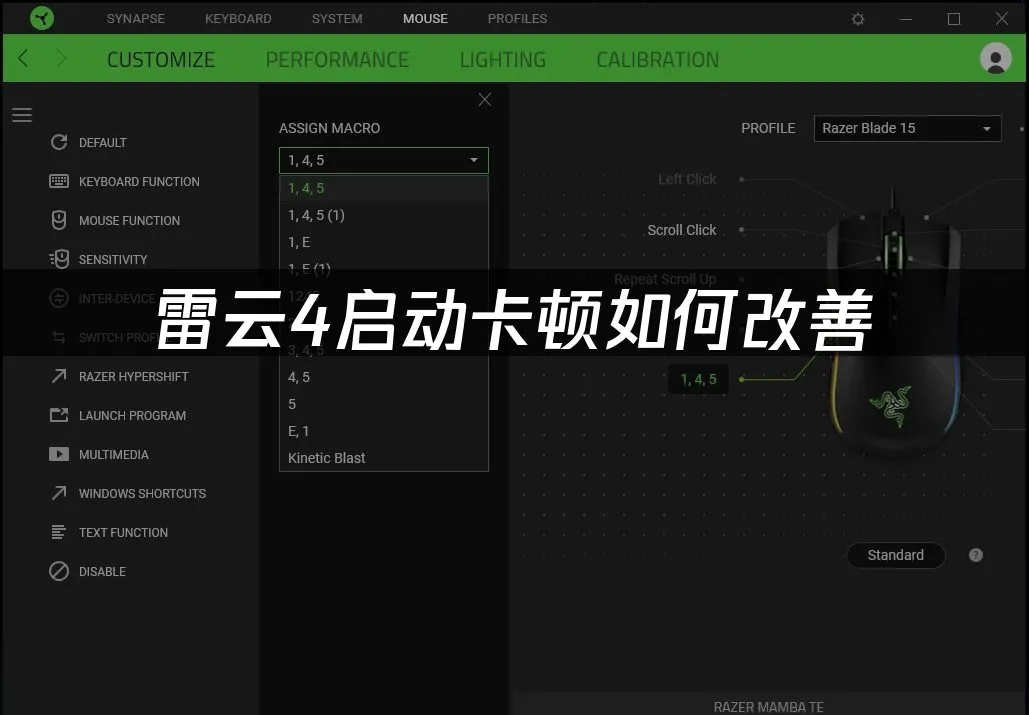Click RAZER HYPERSHIFT label in sidebar
The height and width of the screenshot is (715, 1029).
click(134, 377)
